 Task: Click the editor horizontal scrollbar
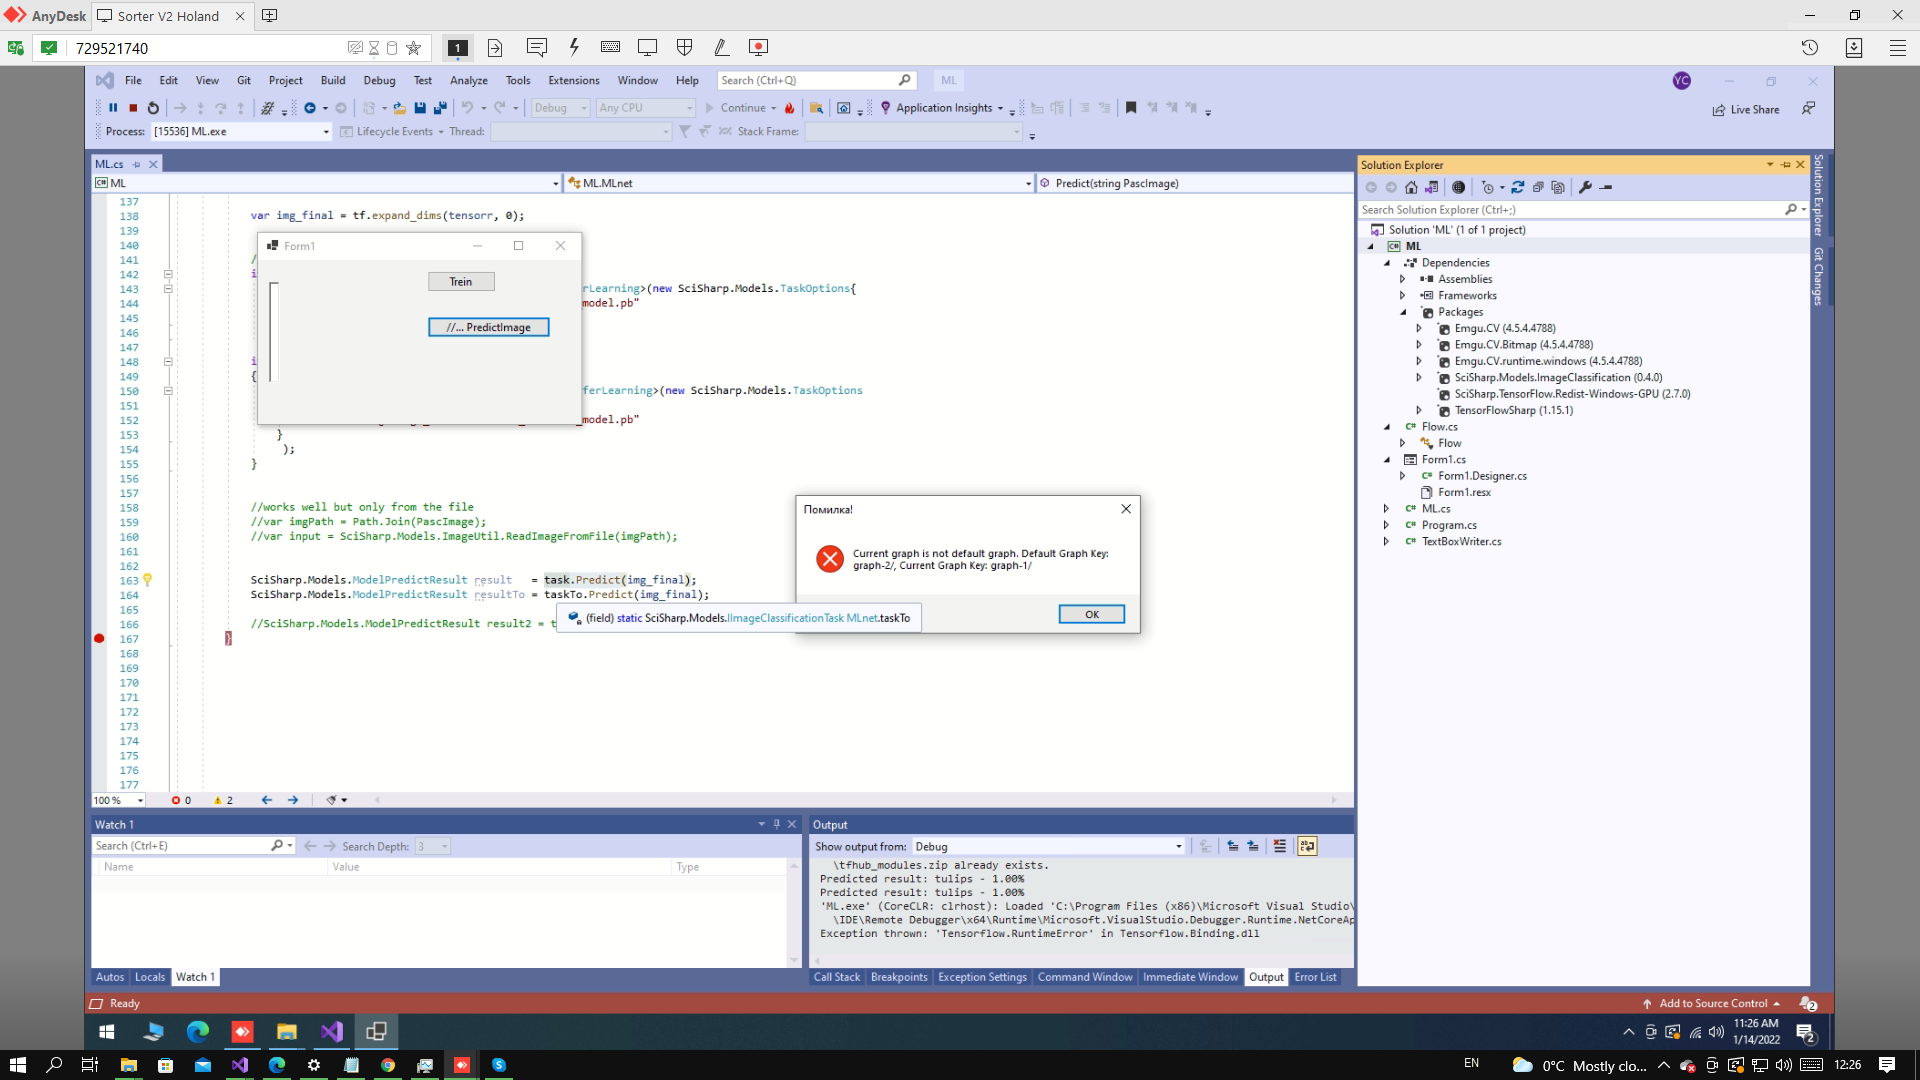(x=850, y=800)
